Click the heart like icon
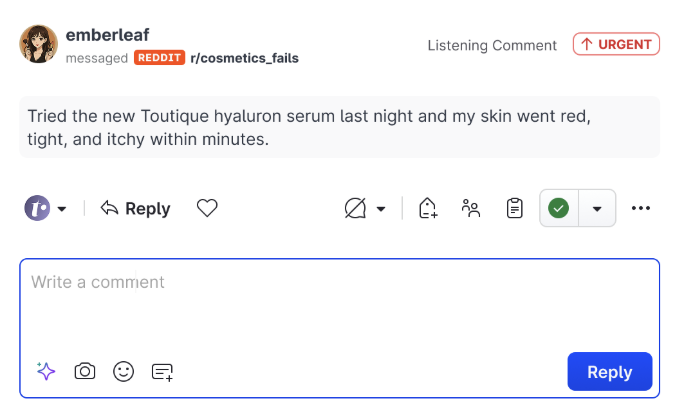Viewport: 678px width, 412px height. pos(207,208)
